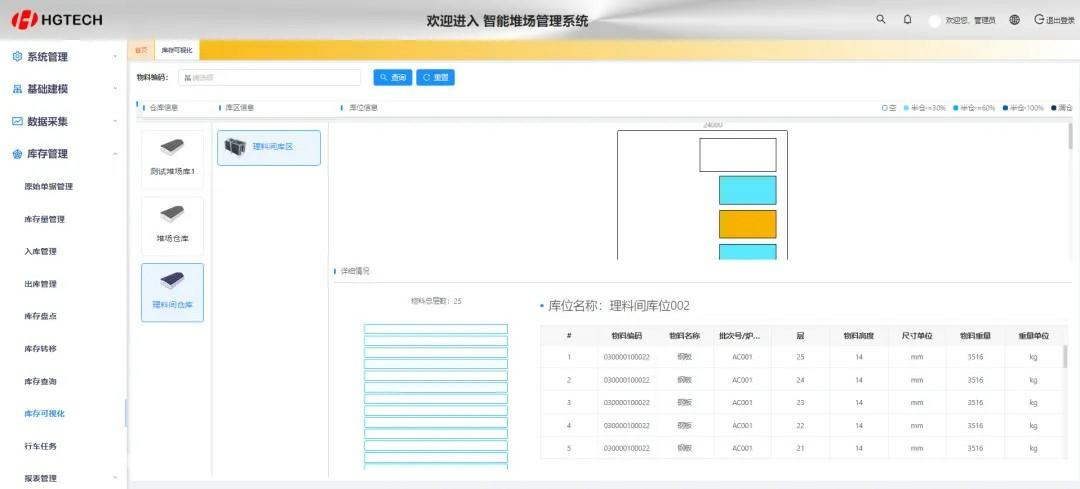Focus the 物料编码 input field

tap(270, 77)
